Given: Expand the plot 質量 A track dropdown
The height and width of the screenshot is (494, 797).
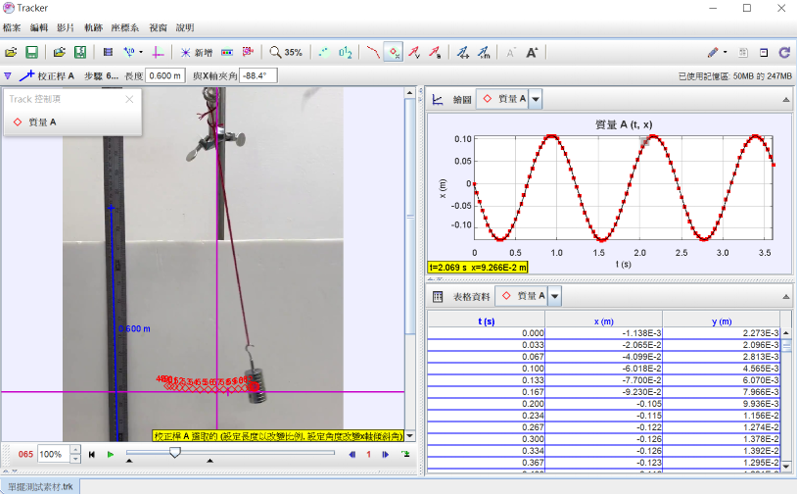Looking at the screenshot, I should tap(536, 99).
